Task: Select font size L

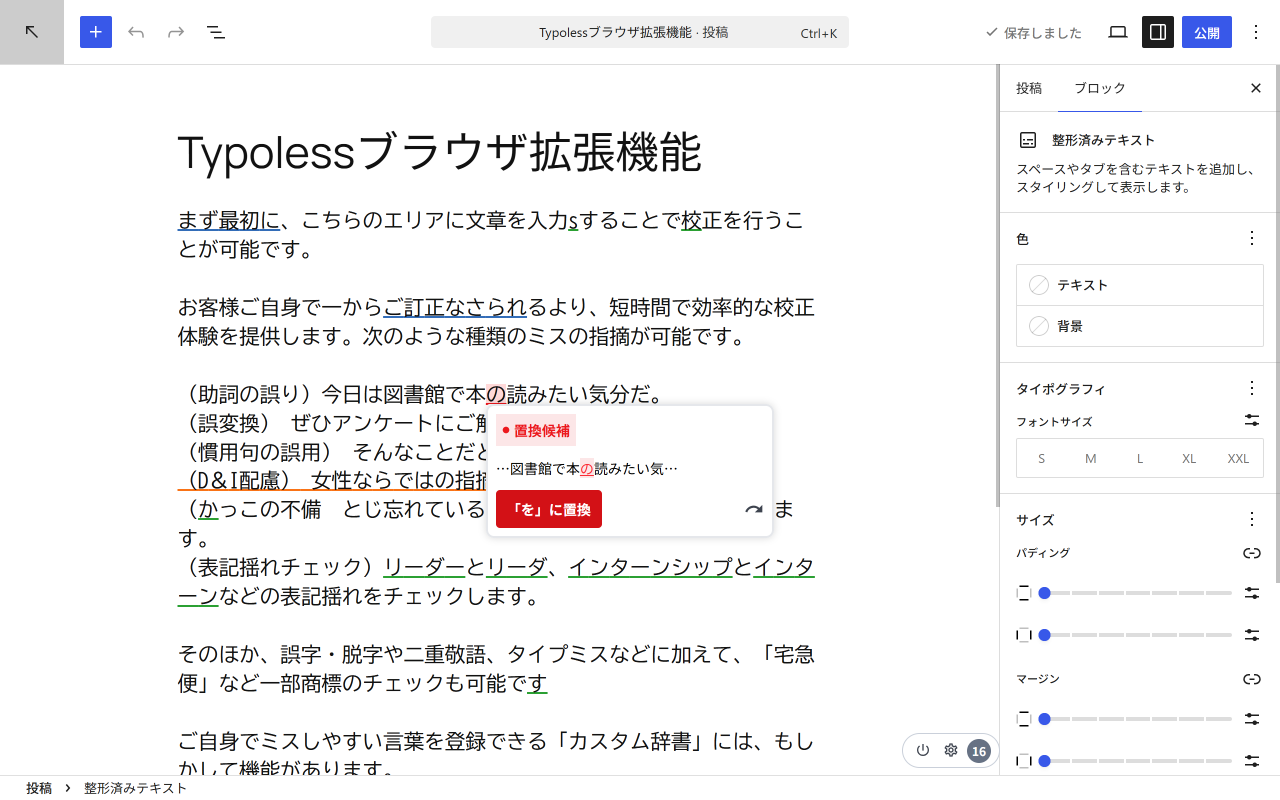Action: (x=1140, y=458)
